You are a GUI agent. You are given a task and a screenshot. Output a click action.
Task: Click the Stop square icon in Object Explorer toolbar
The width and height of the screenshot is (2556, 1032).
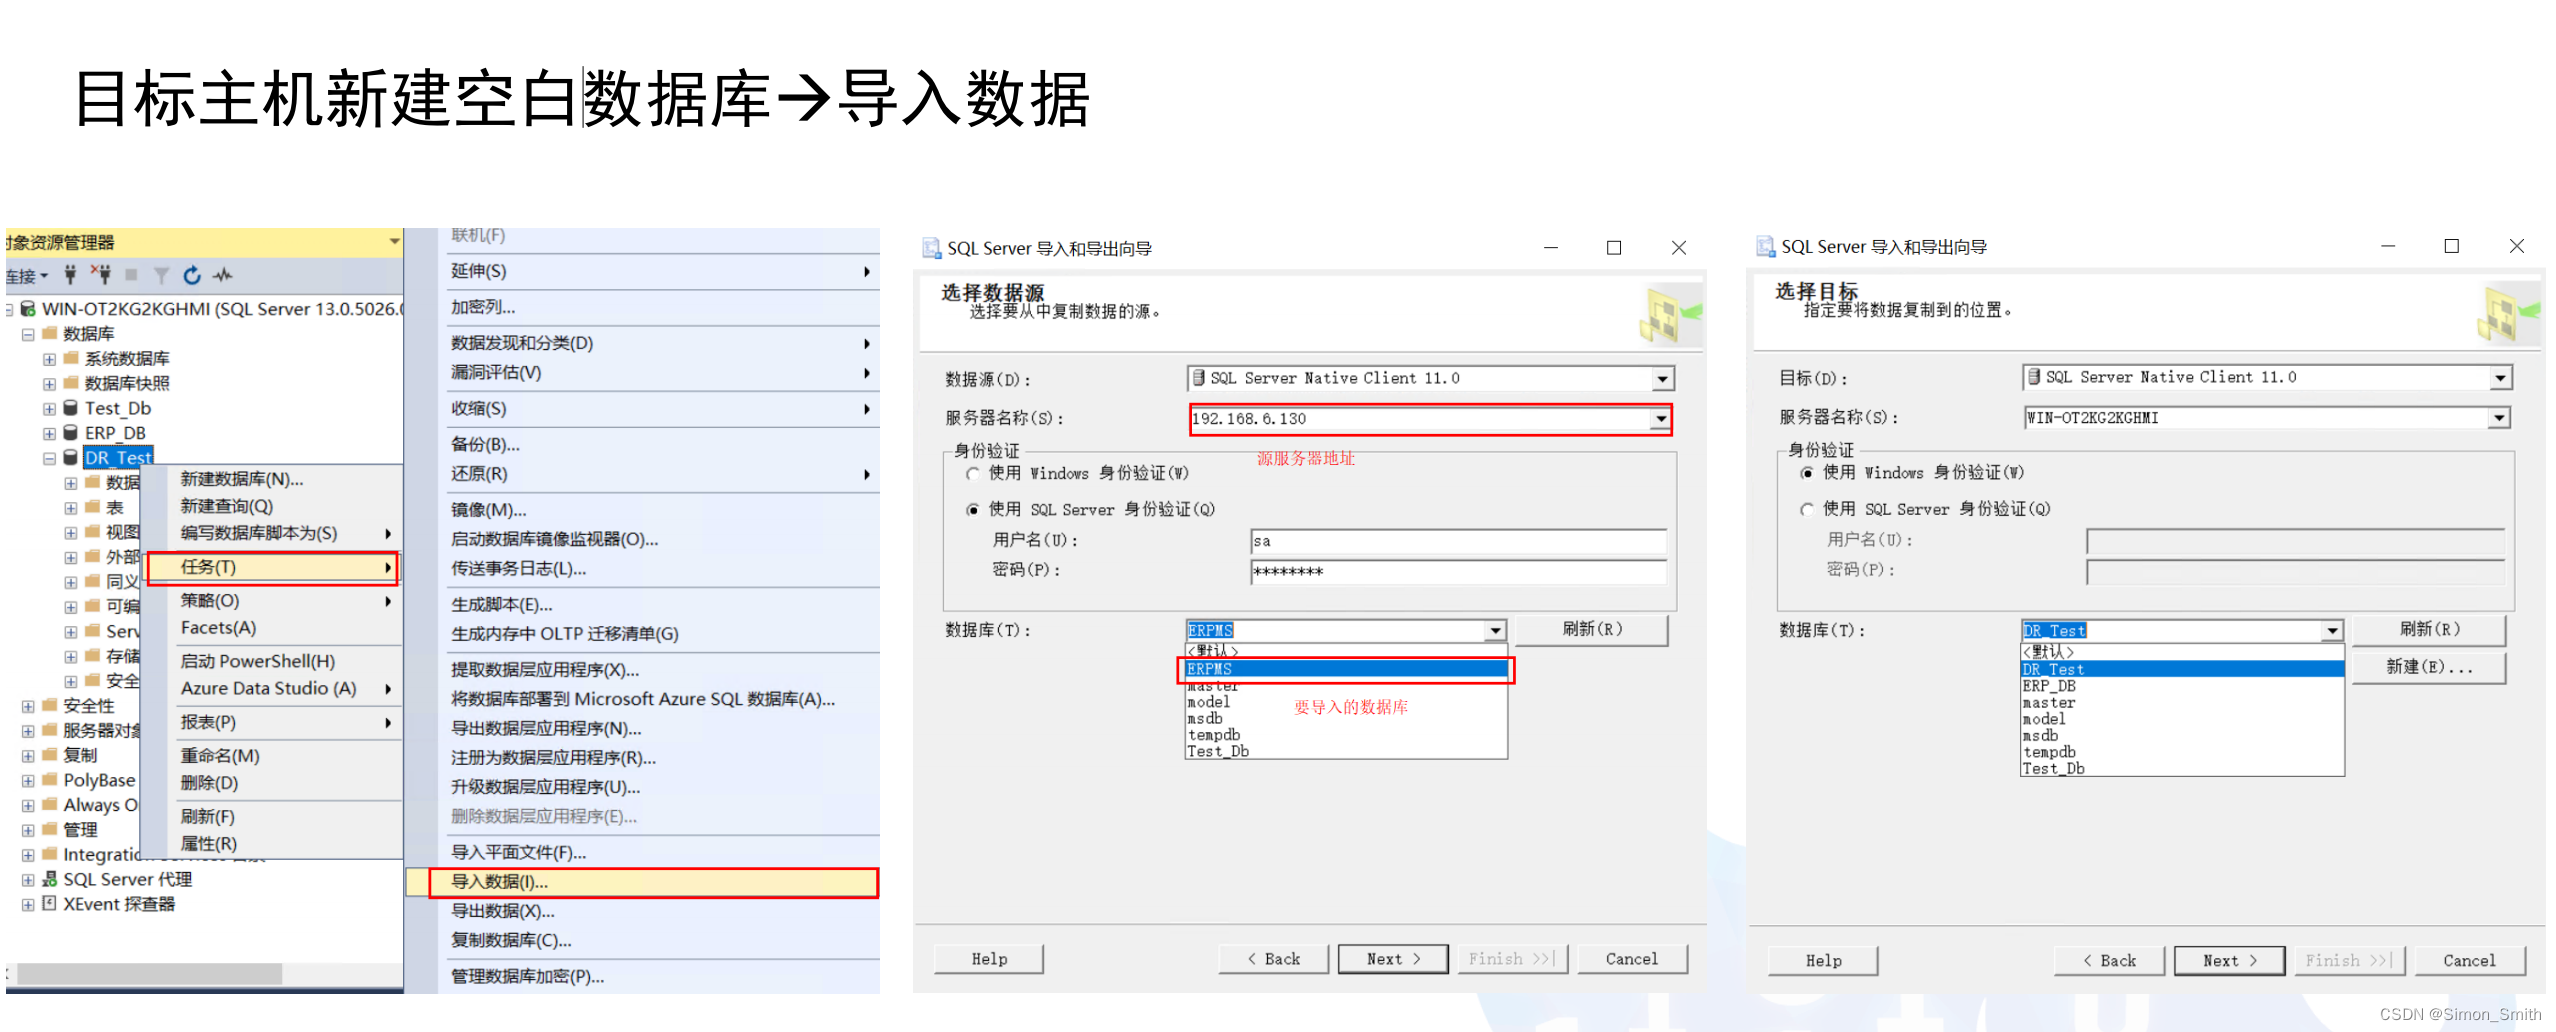pyautogui.click(x=131, y=274)
